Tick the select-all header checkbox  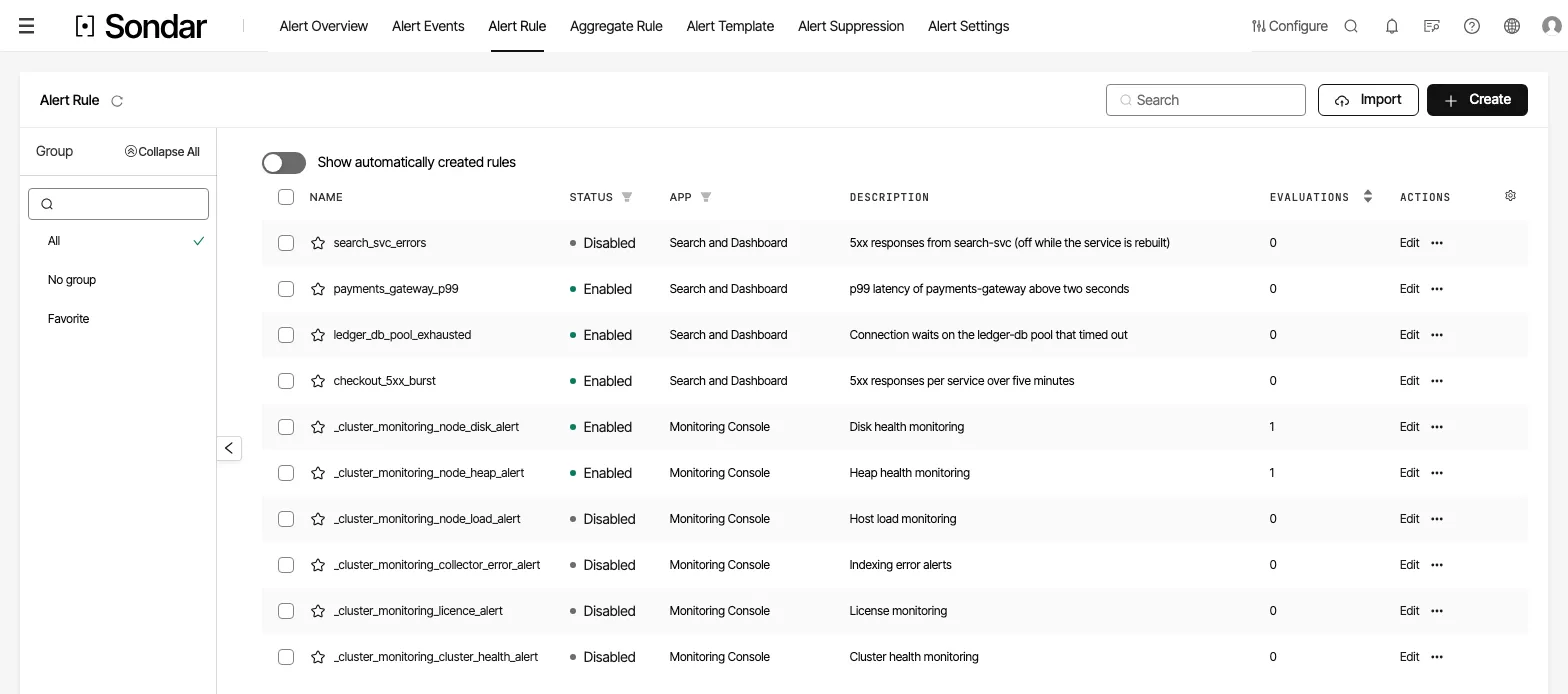[286, 197]
